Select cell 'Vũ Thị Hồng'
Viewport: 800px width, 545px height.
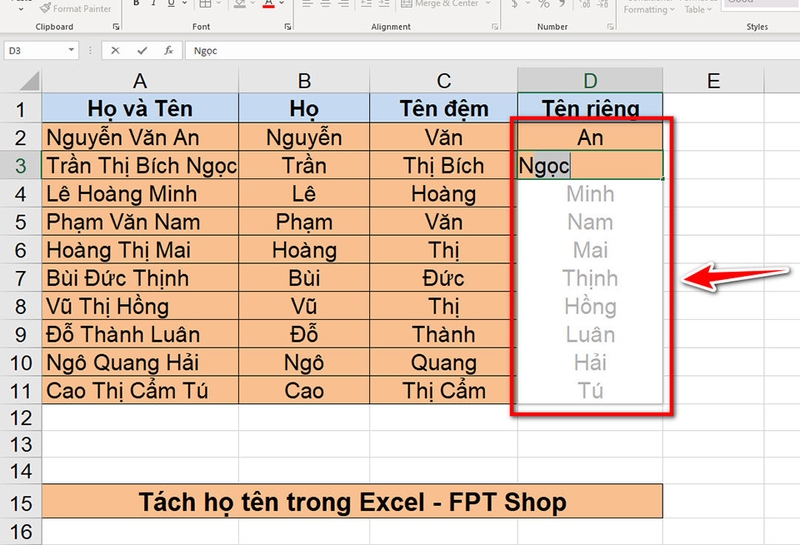(x=140, y=306)
